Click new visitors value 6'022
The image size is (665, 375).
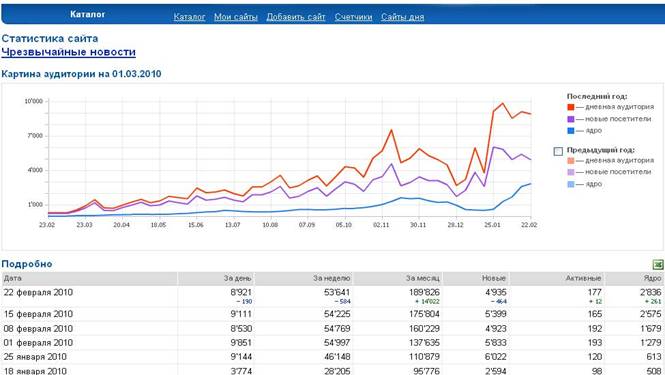click(495, 357)
